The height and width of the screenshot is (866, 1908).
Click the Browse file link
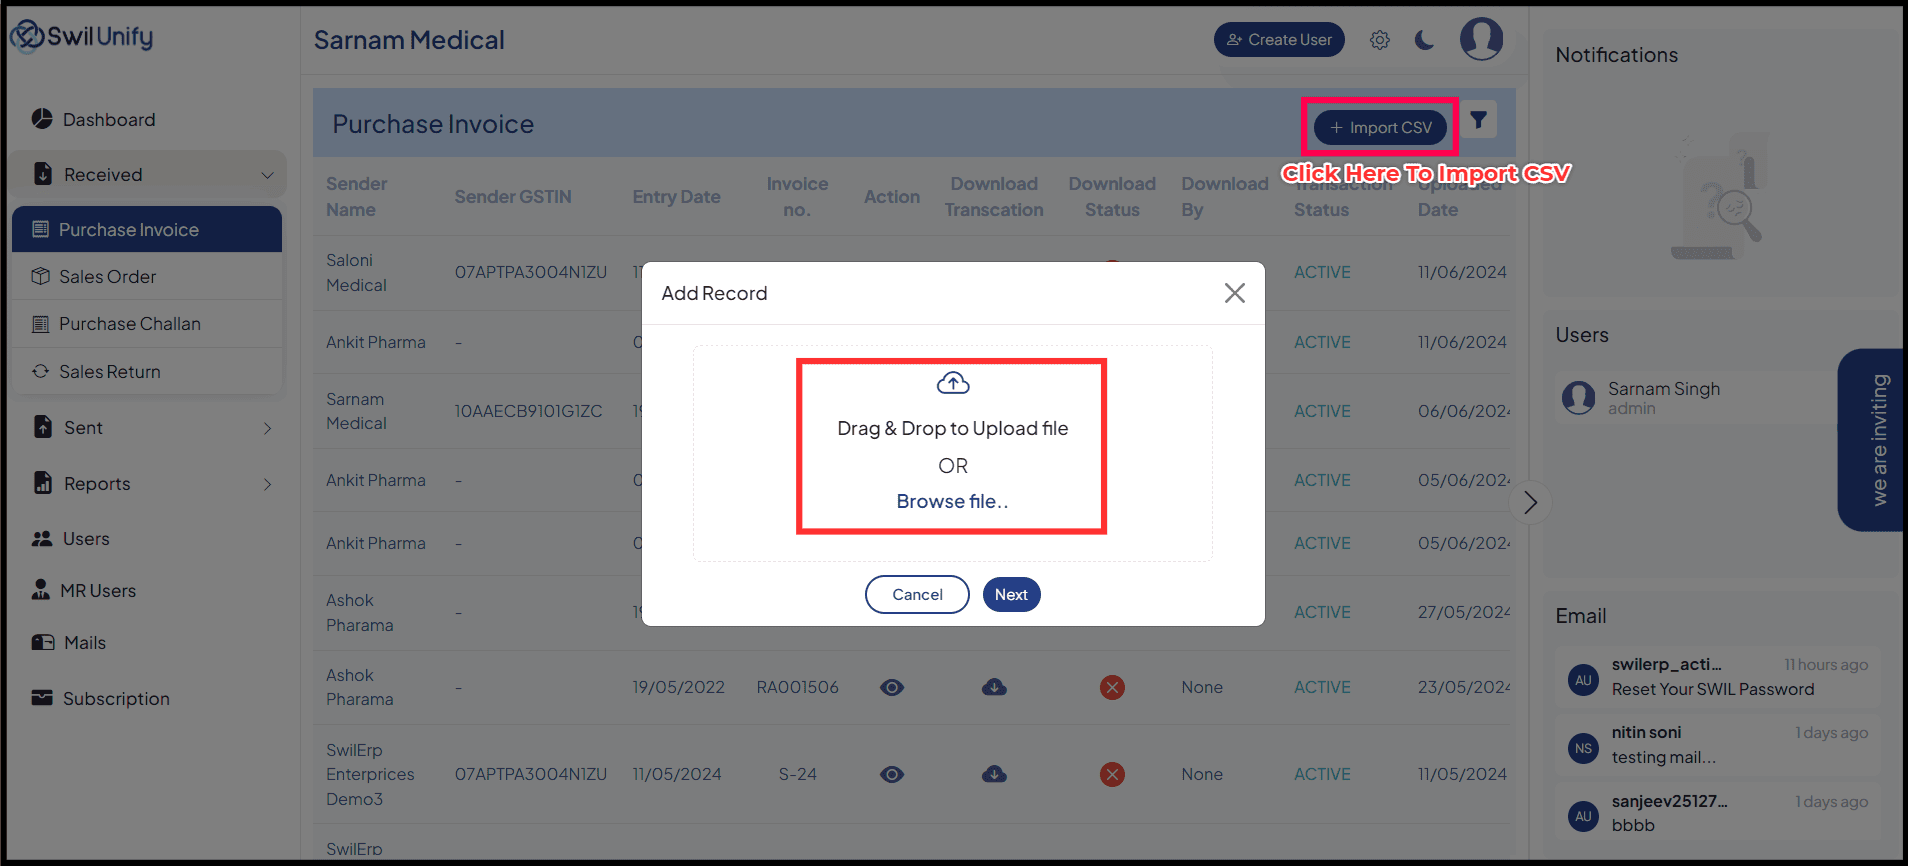point(952,501)
